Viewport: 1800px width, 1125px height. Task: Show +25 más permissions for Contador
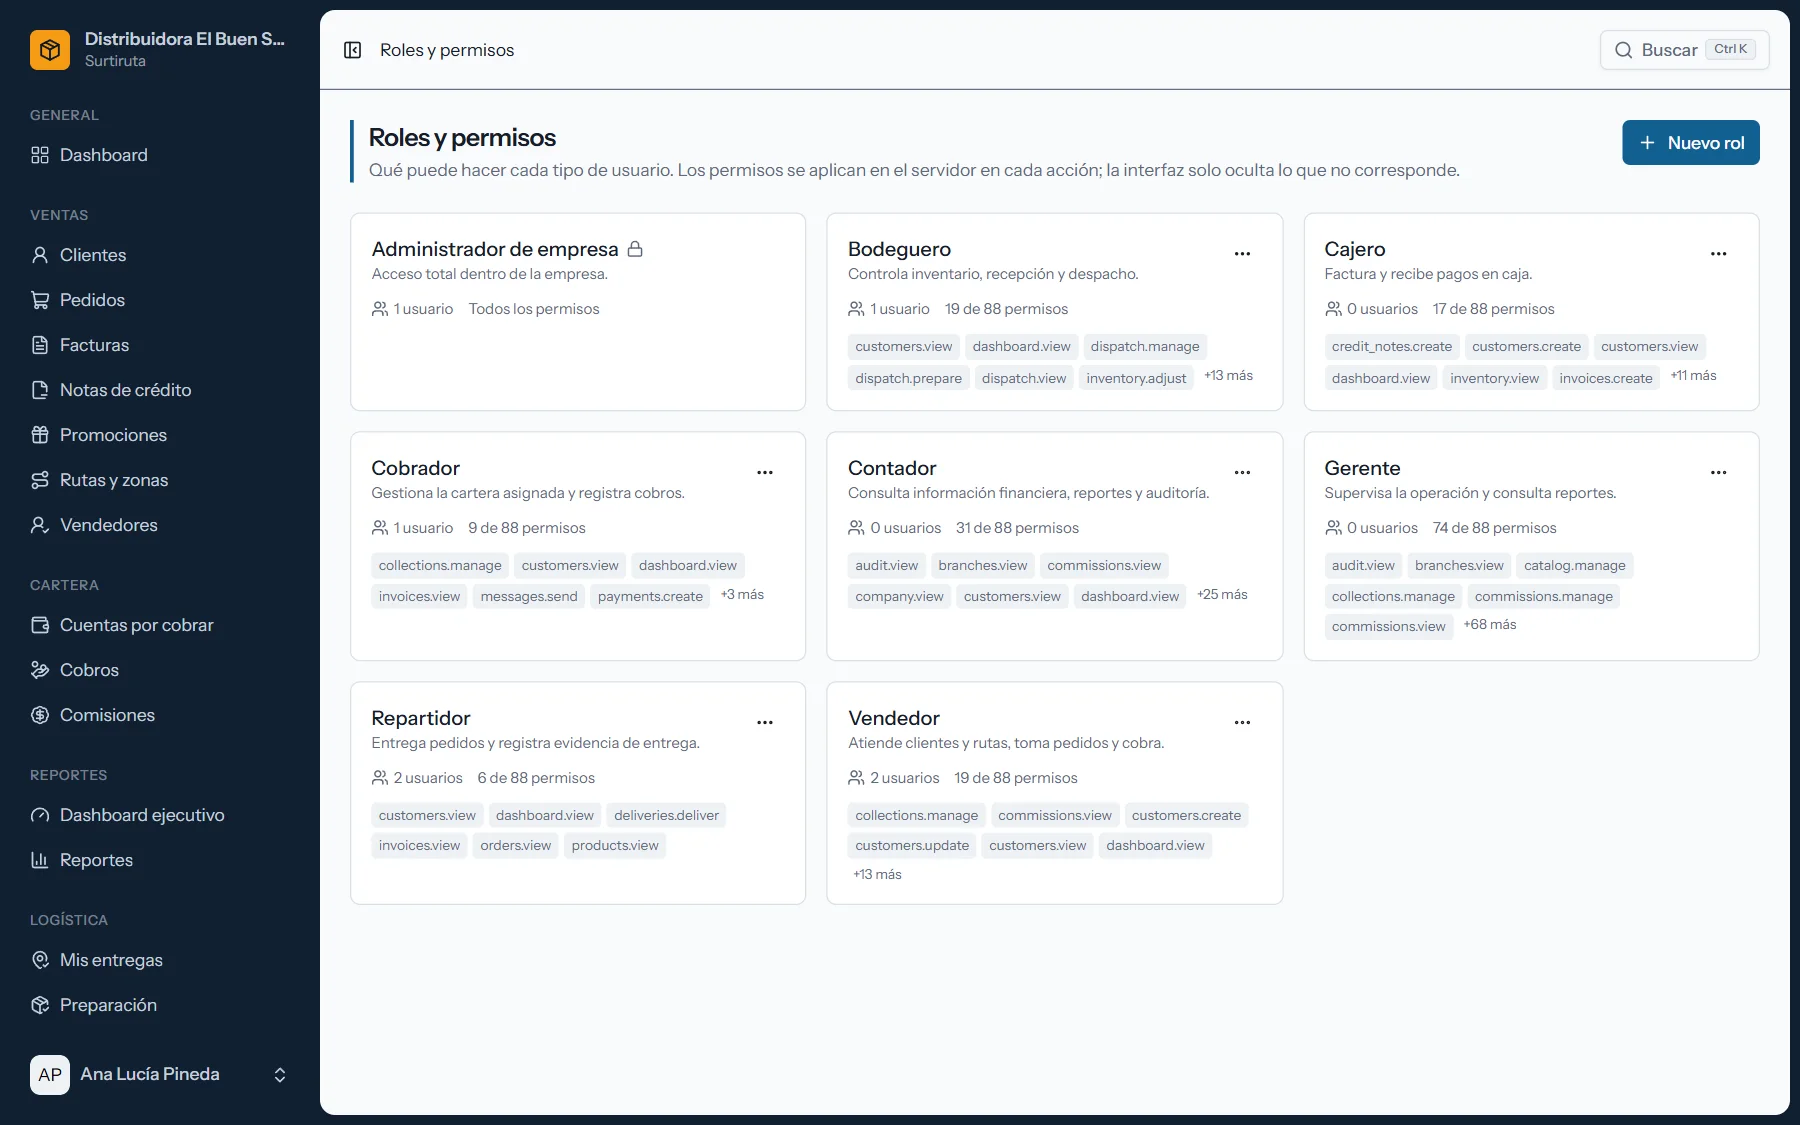(x=1222, y=595)
